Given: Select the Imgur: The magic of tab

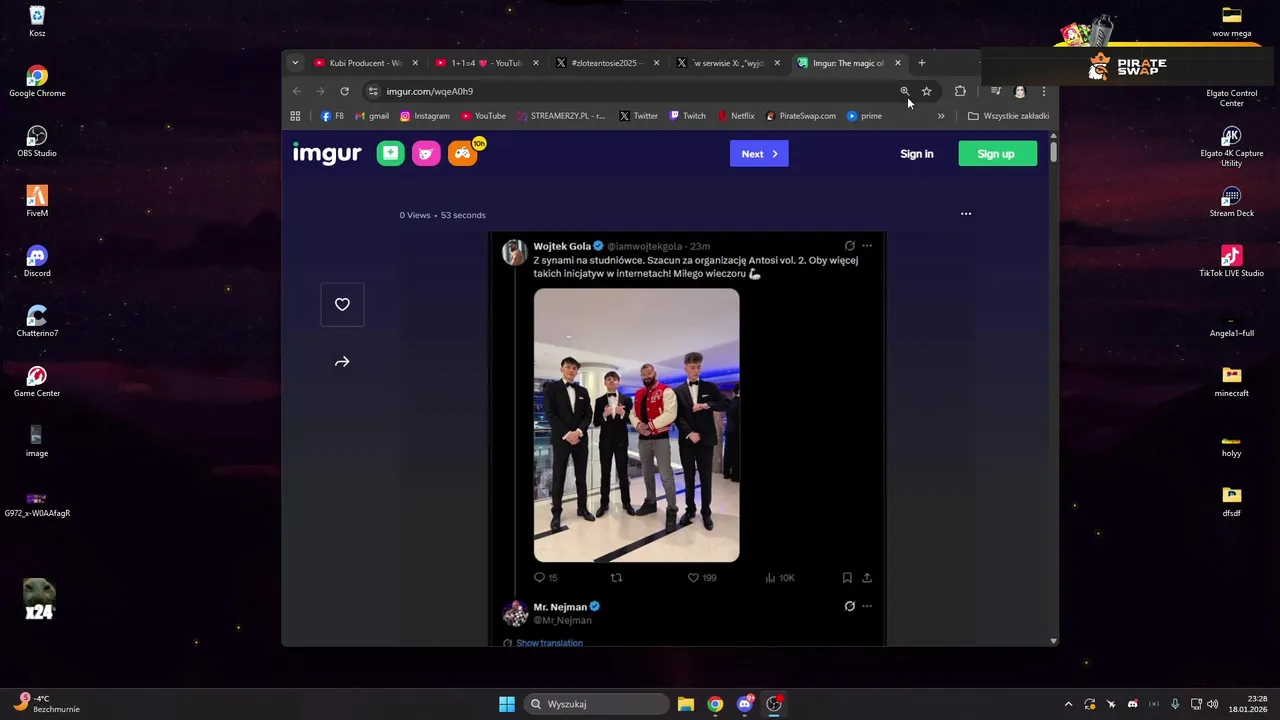Looking at the screenshot, I should [849, 63].
